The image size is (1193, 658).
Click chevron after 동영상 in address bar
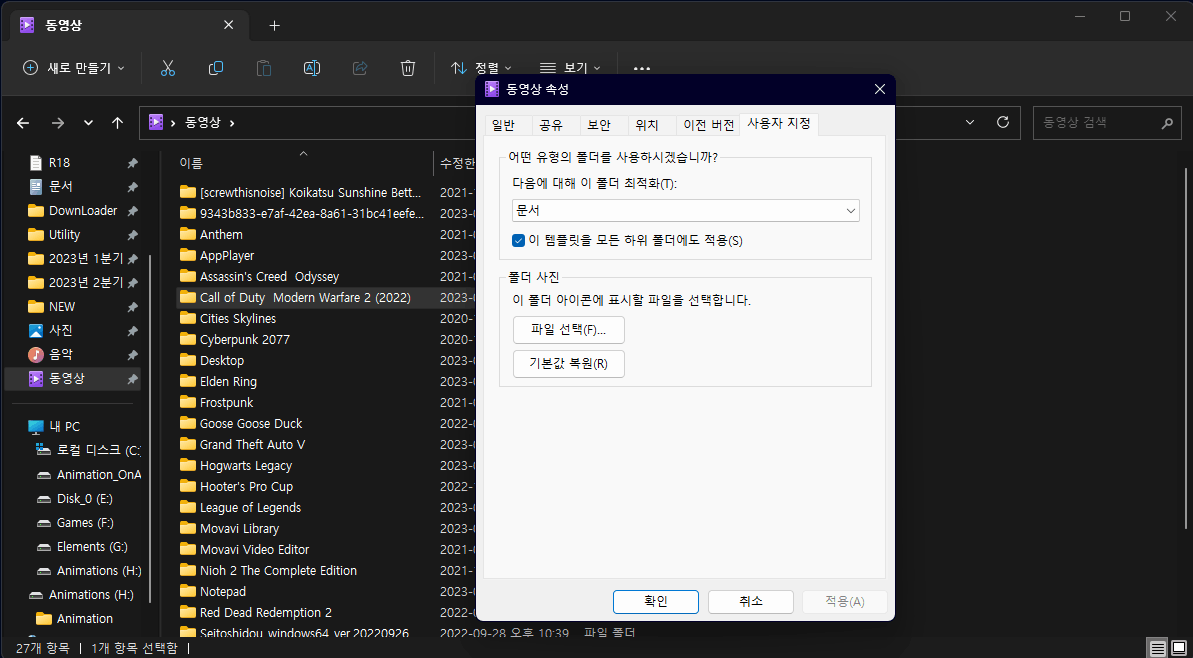point(232,122)
